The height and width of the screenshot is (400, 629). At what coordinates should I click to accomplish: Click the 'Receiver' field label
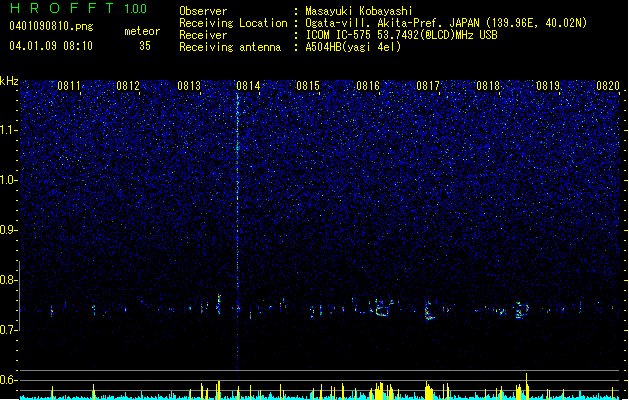pyautogui.click(x=203, y=35)
